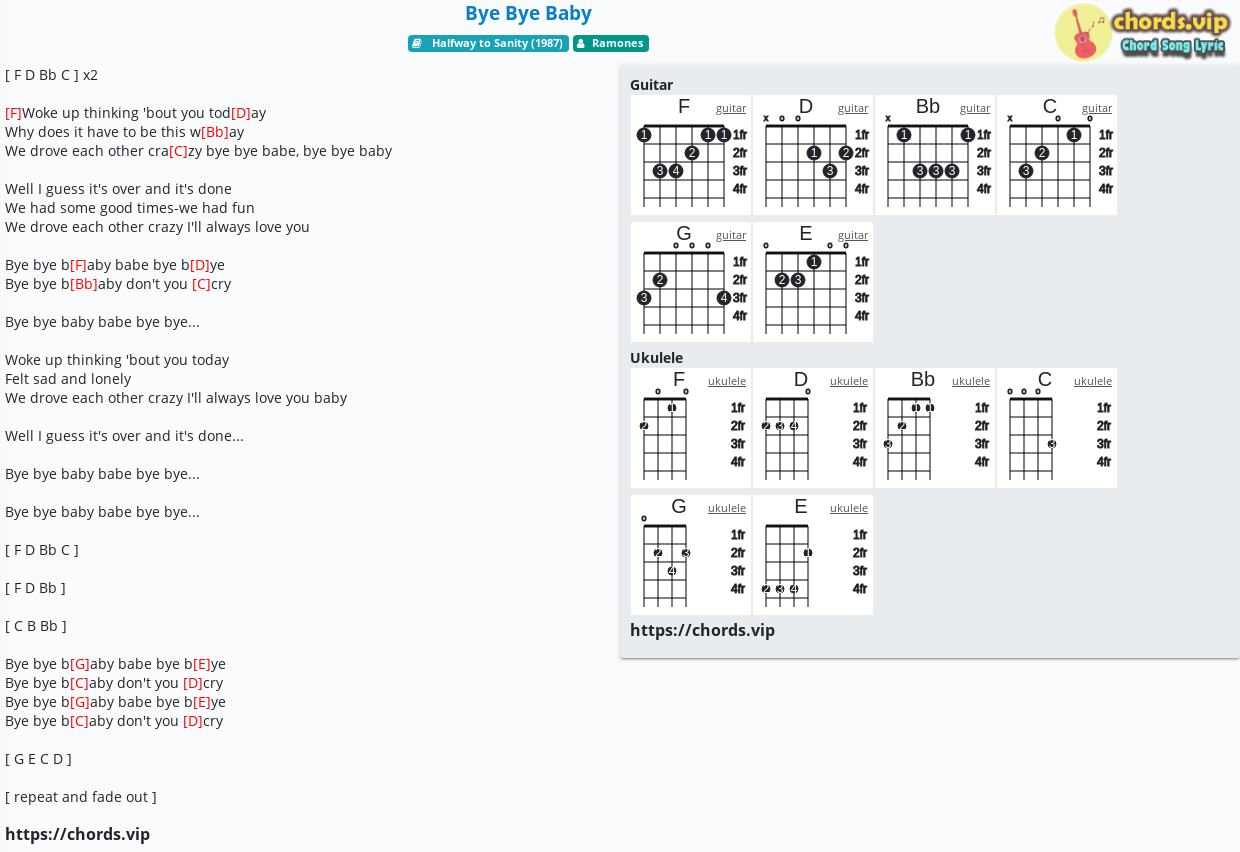This screenshot has width=1240, height=852.
Task: Click [F] chord before 'Woke up thinking'
Action: [x=13, y=113]
